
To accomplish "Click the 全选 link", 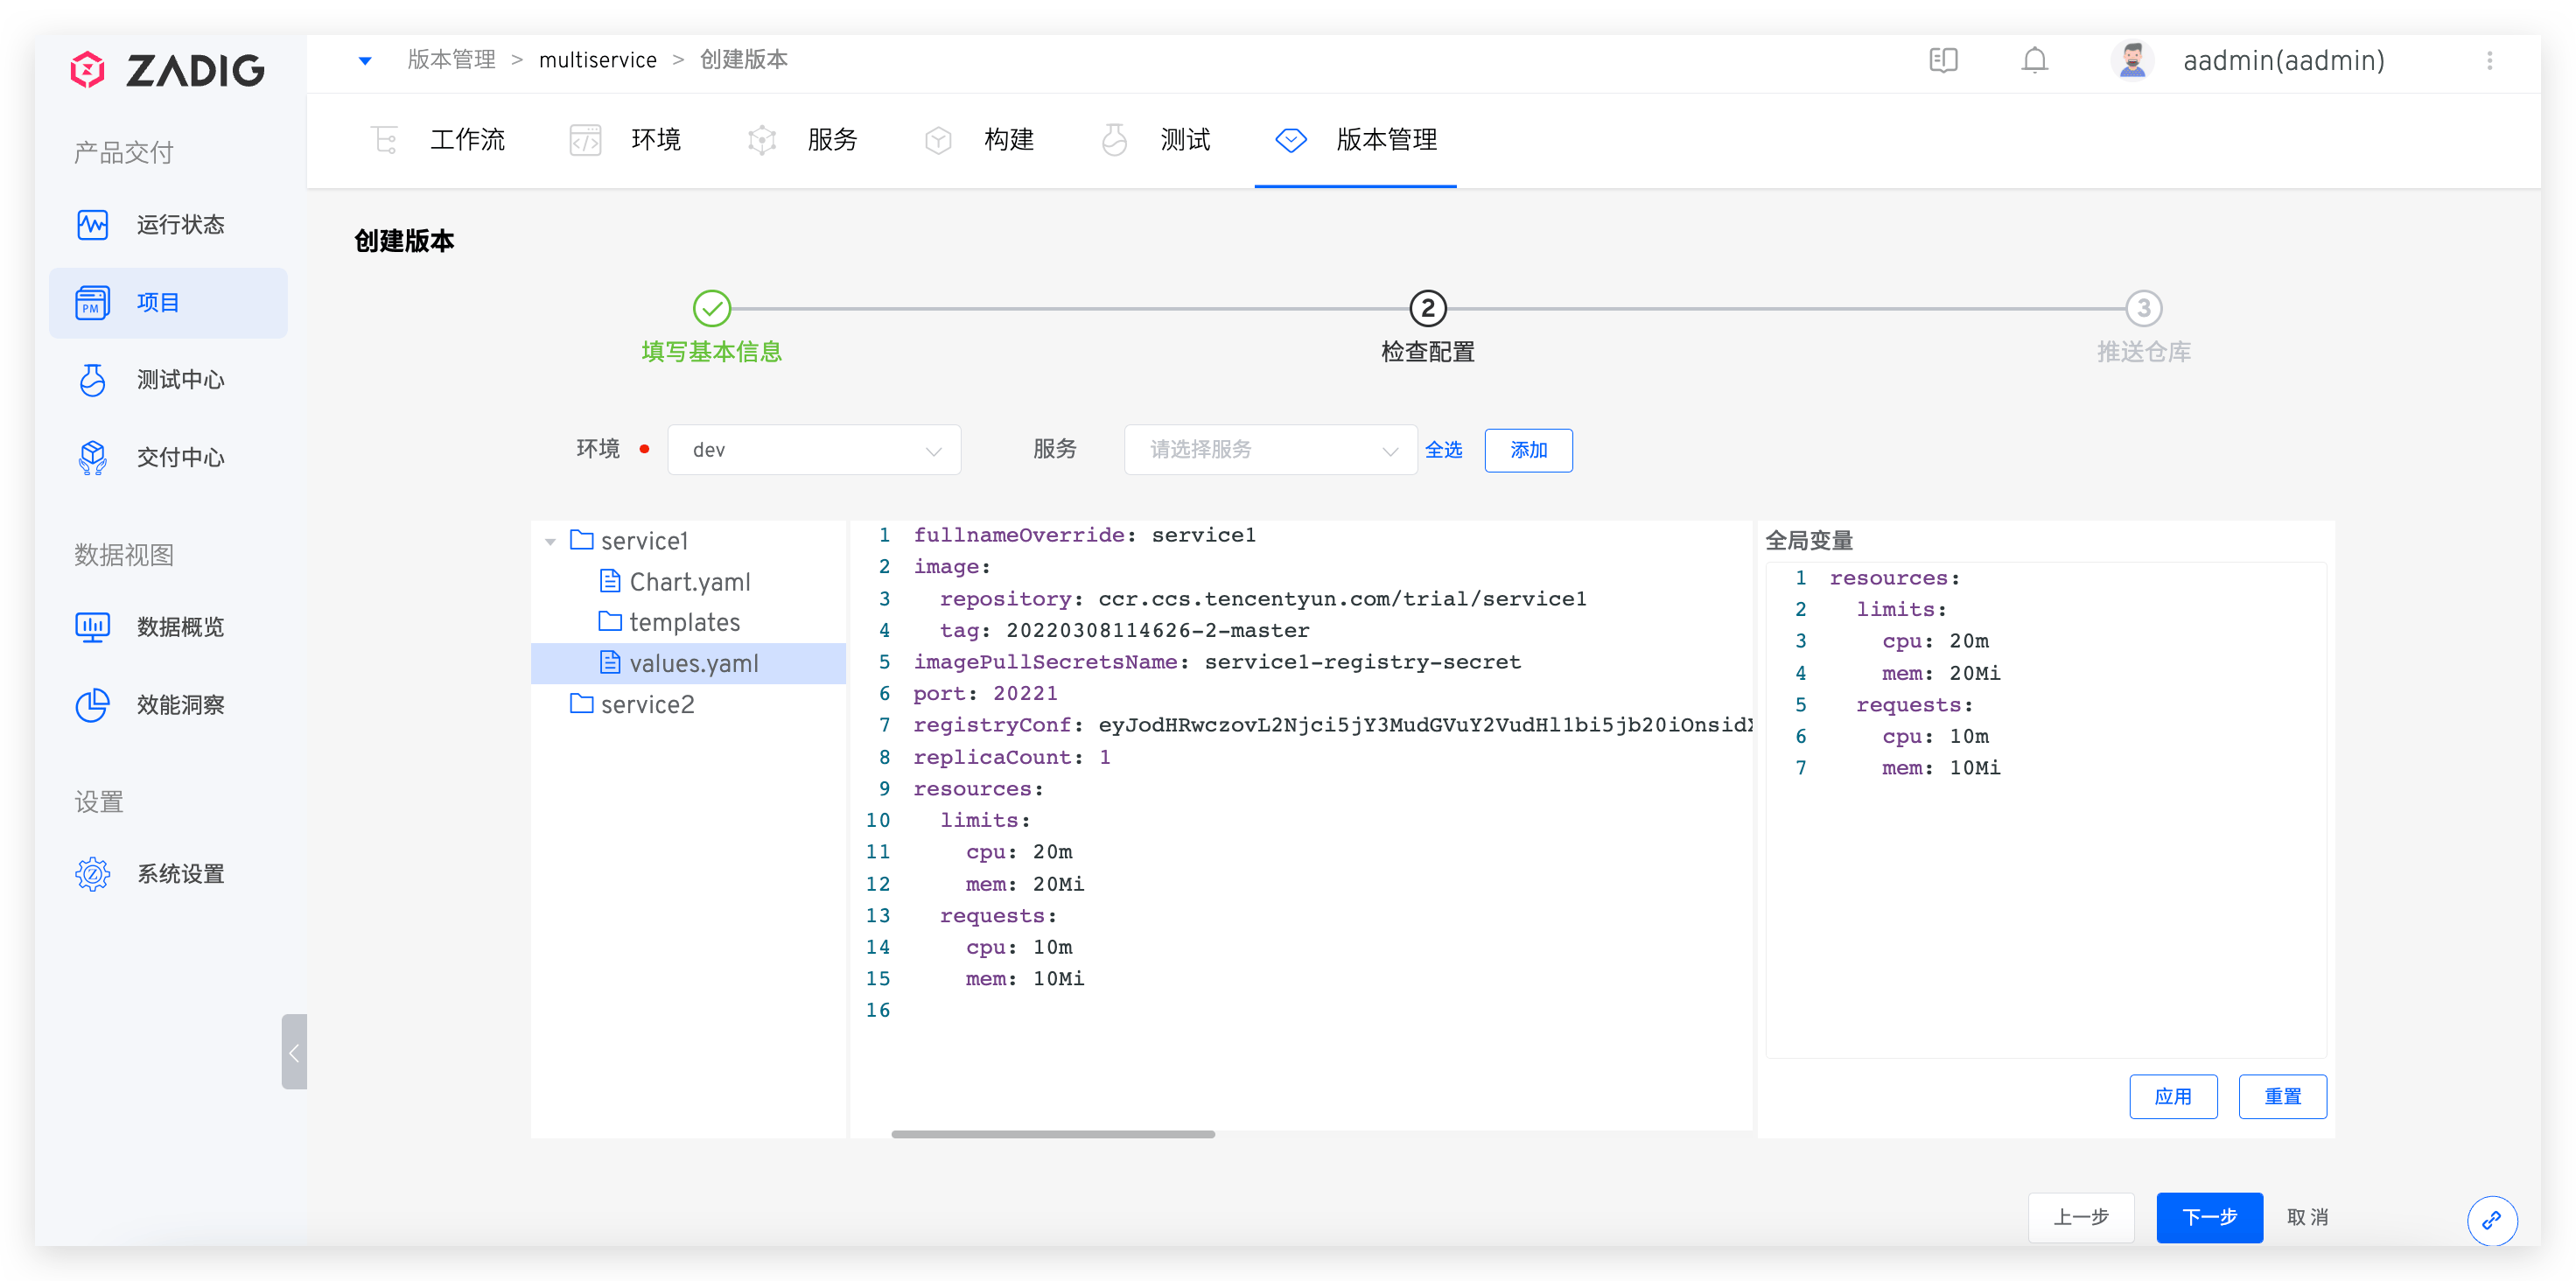I will pos(1443,450).
